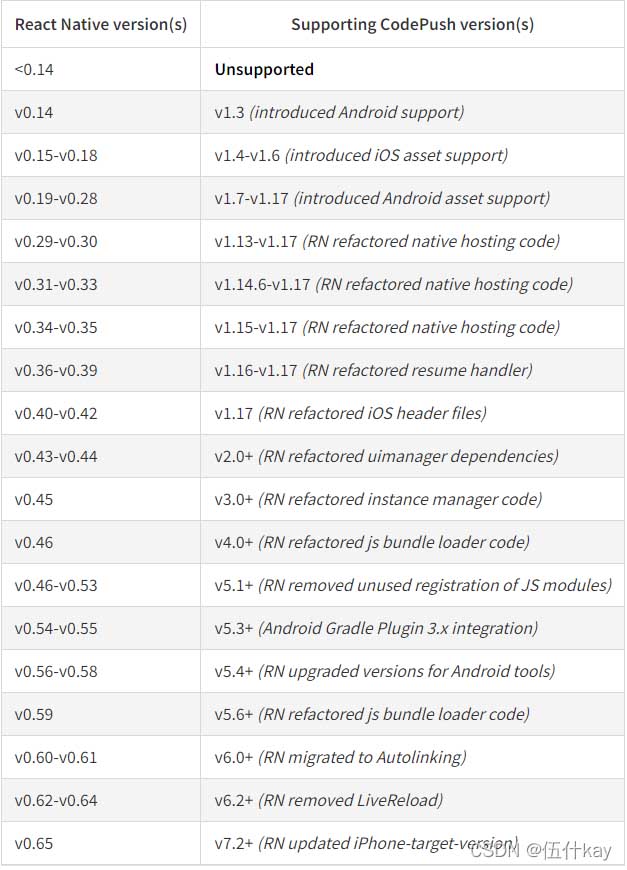Select the 'v0.45' row label

(34, 499)
